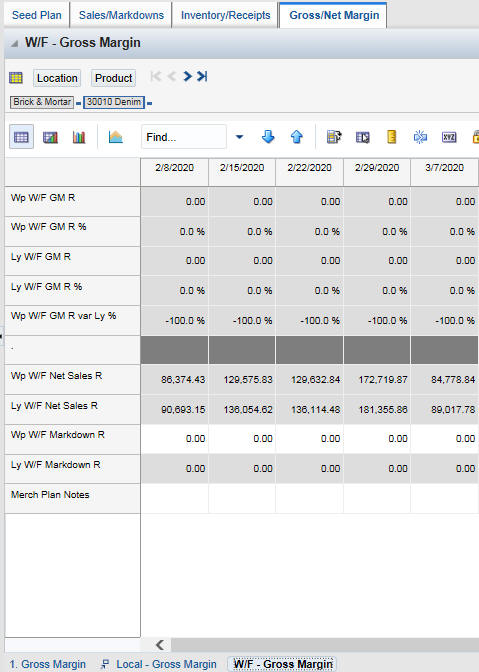479x672 pixels.
Task: Select the 2/29/2020 column header
Action: point(377,172)
